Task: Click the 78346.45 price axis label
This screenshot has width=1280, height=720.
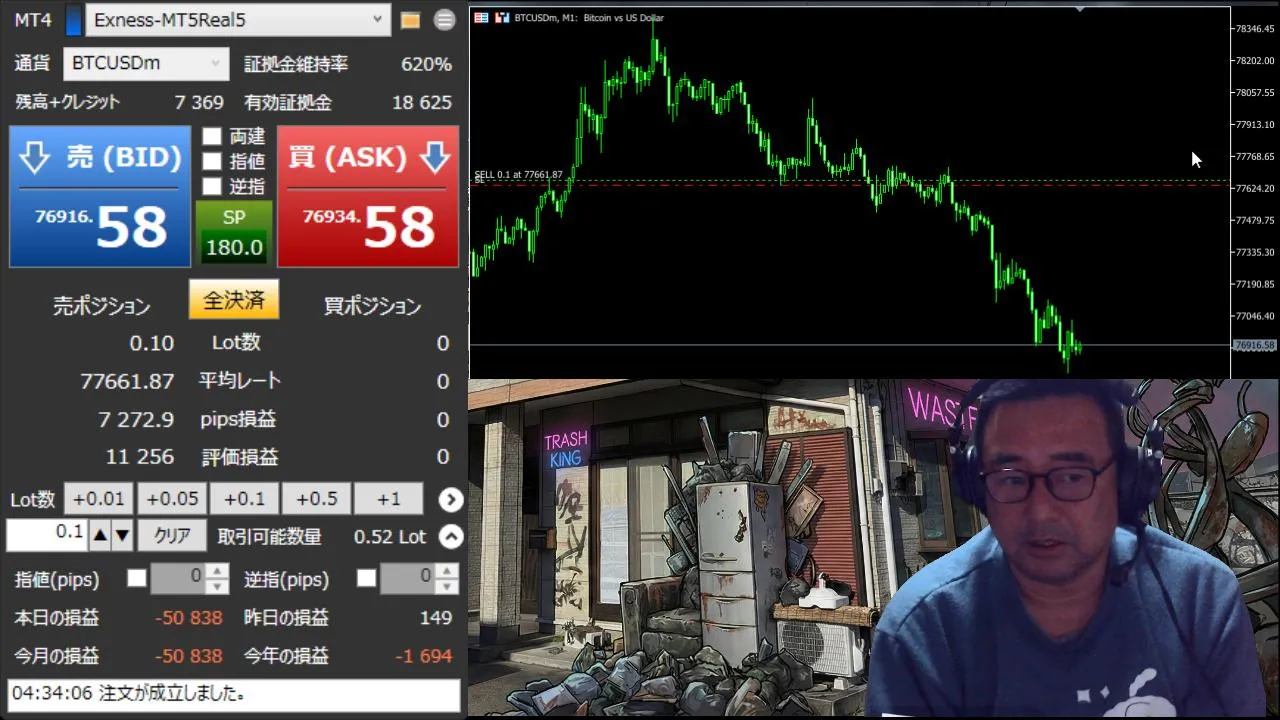Action: pyautogui.click(x=1255, y=29)
